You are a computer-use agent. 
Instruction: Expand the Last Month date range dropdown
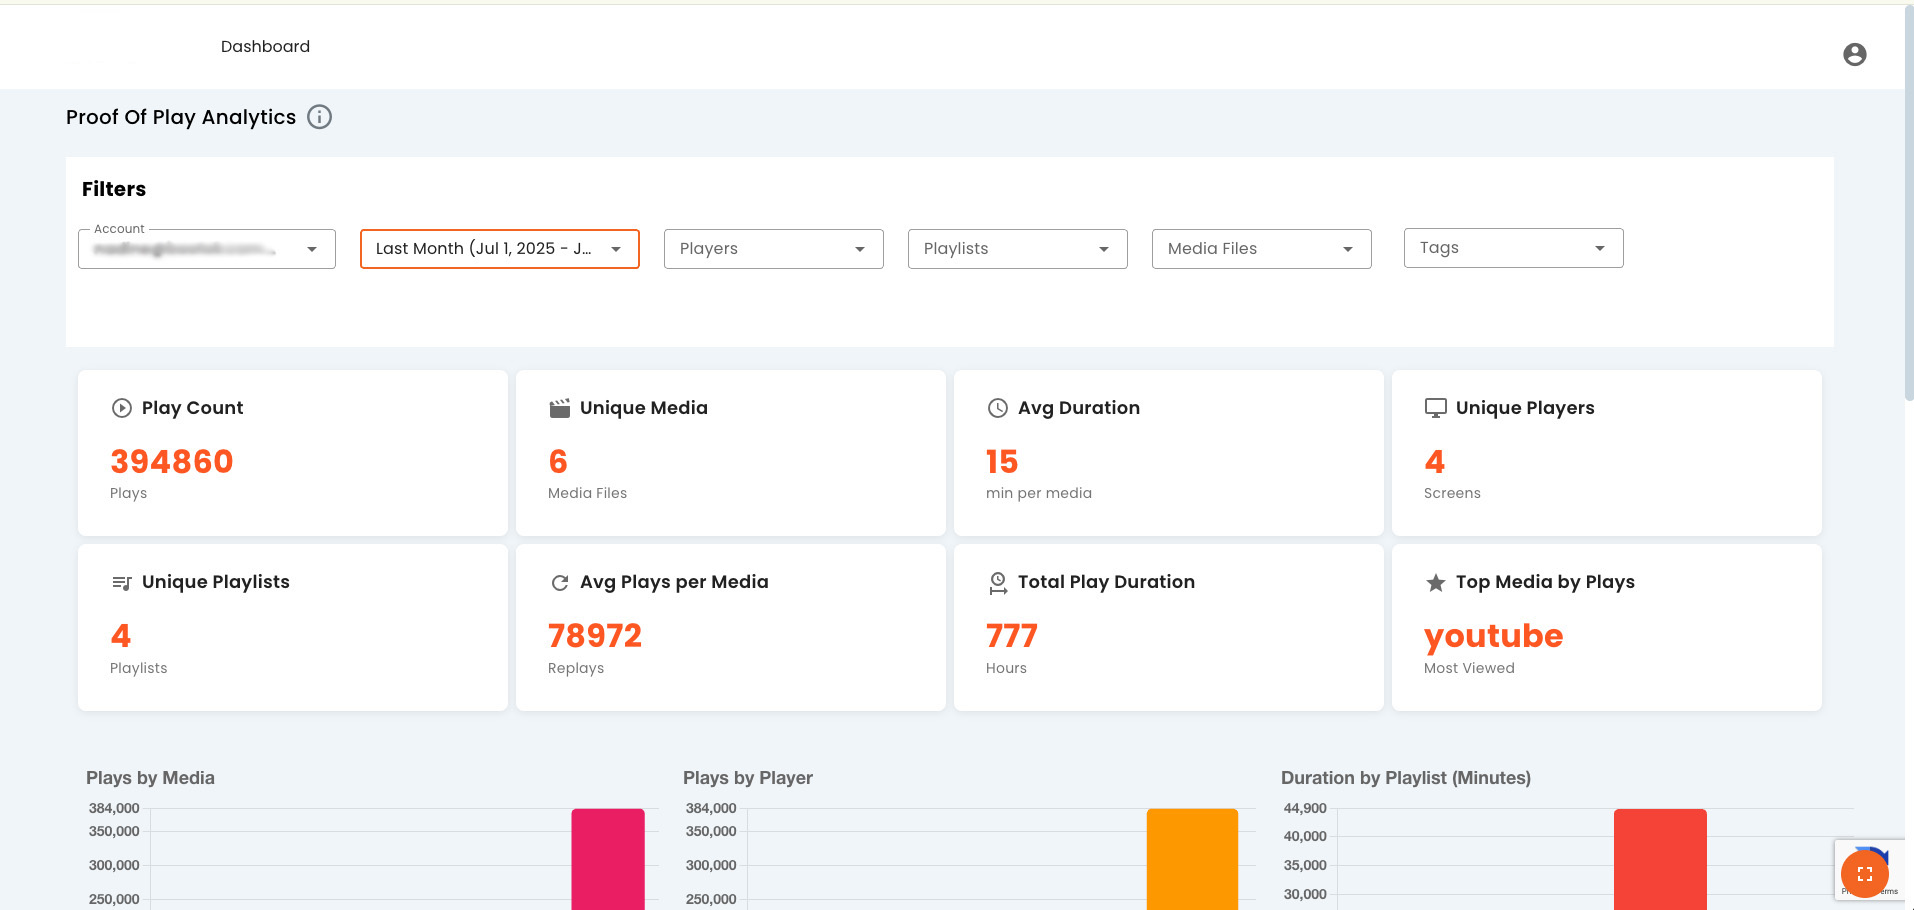[499, 249]
